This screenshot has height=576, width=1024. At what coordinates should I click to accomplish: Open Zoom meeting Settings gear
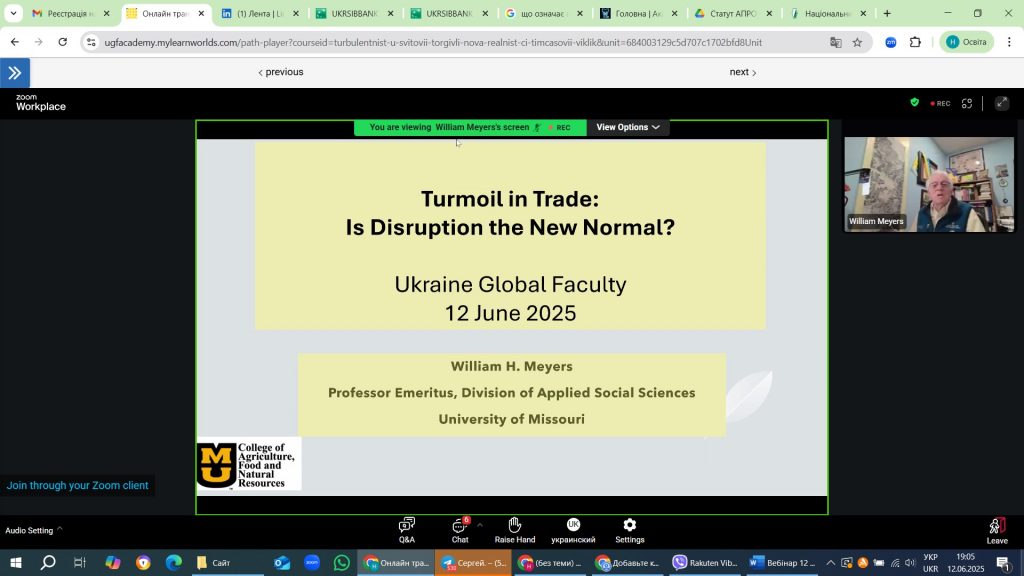pyautogui.click(x=629, y=530)
